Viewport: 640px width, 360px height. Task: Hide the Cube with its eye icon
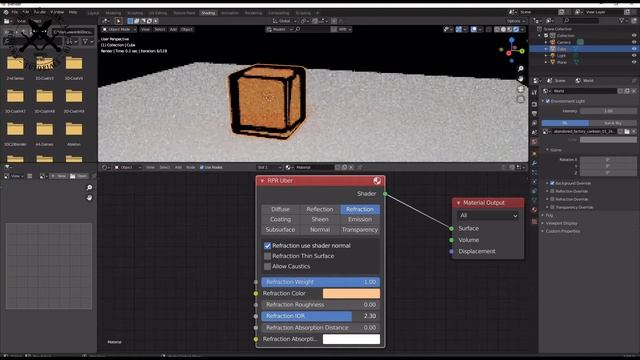(634, 49)
